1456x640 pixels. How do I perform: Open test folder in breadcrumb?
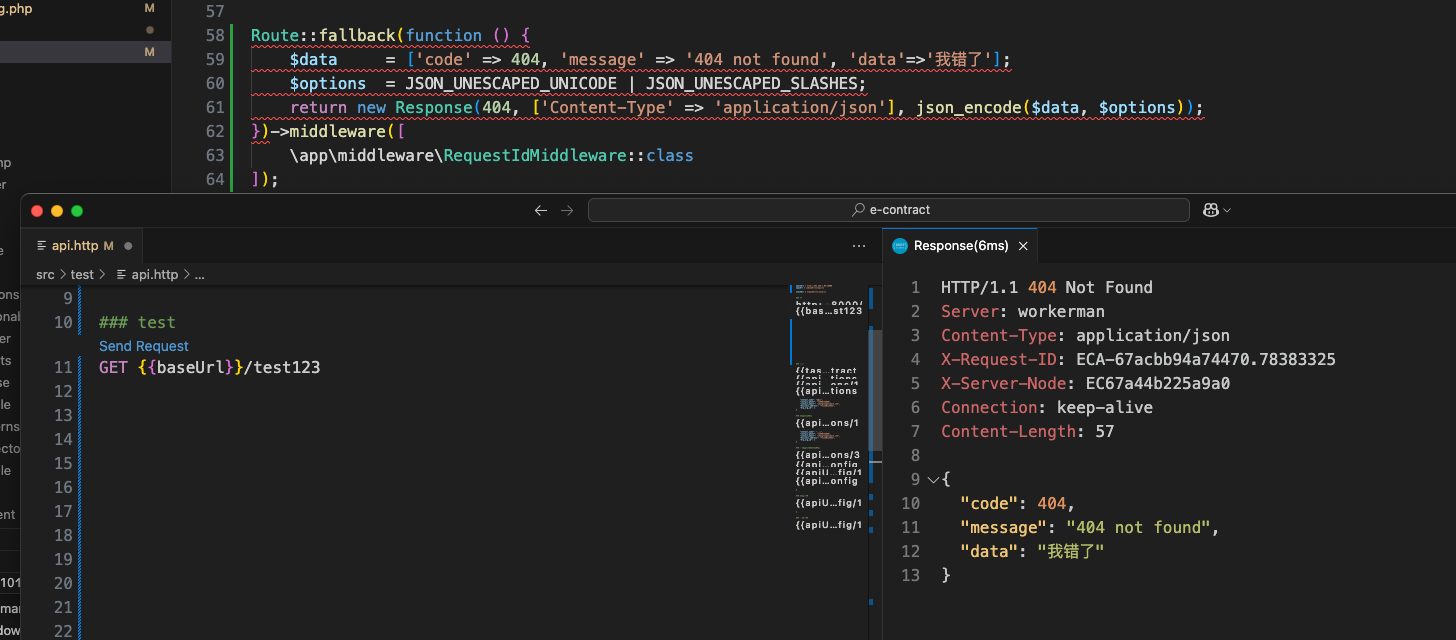82,274
